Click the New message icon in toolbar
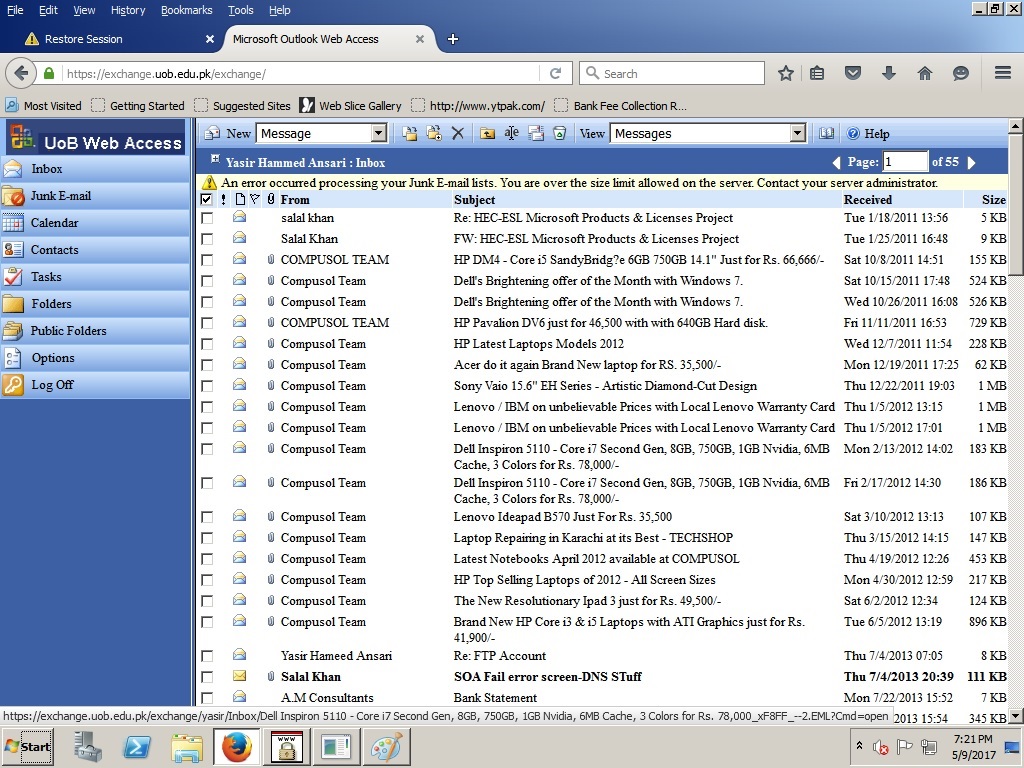Screen dimensions: 1024x768 coord(212,133)
